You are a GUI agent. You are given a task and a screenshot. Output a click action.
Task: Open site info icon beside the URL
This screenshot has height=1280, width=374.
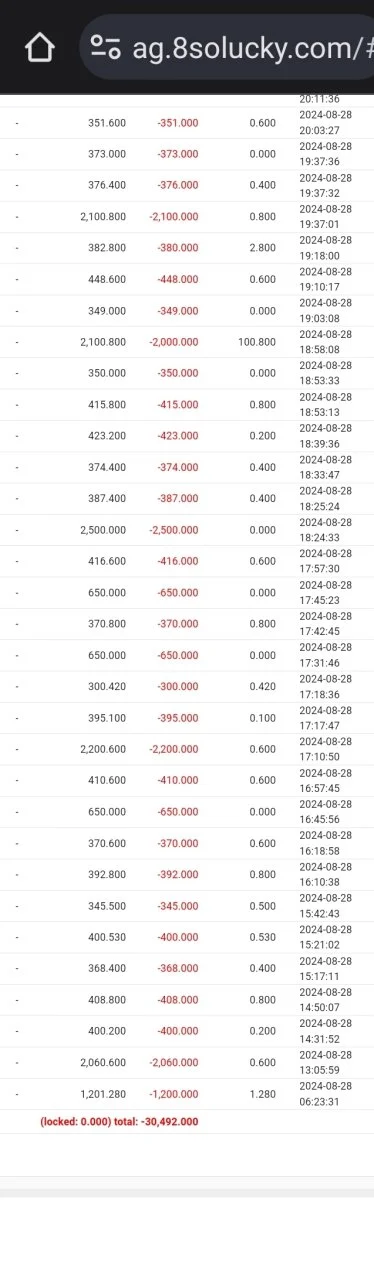click(x=105, y=47)
